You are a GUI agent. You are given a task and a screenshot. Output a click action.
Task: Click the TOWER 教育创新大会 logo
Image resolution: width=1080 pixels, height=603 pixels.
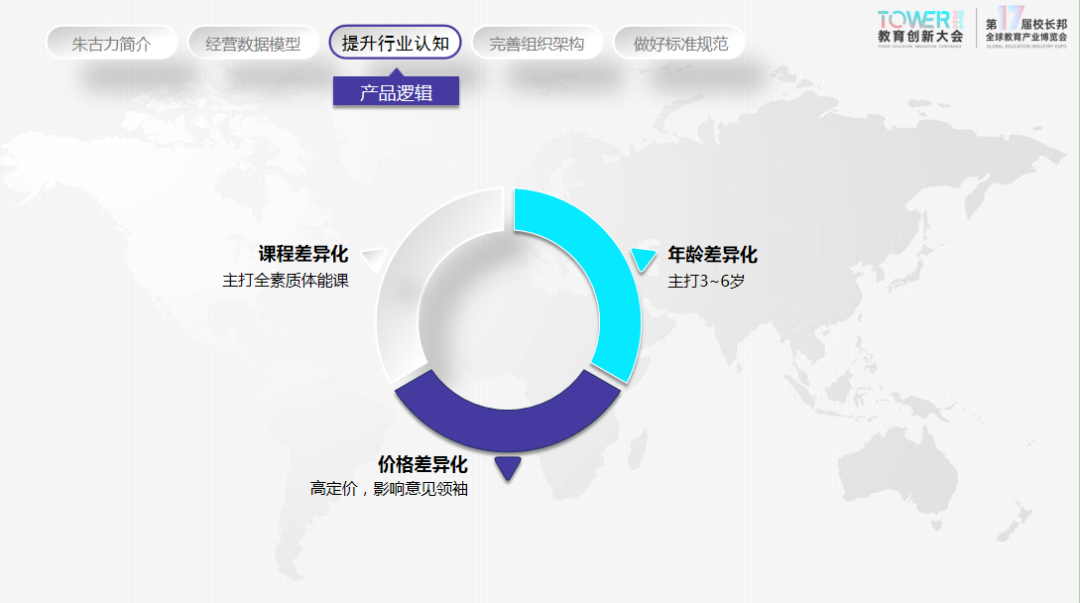pyautogui.click(x=920, y=27)
